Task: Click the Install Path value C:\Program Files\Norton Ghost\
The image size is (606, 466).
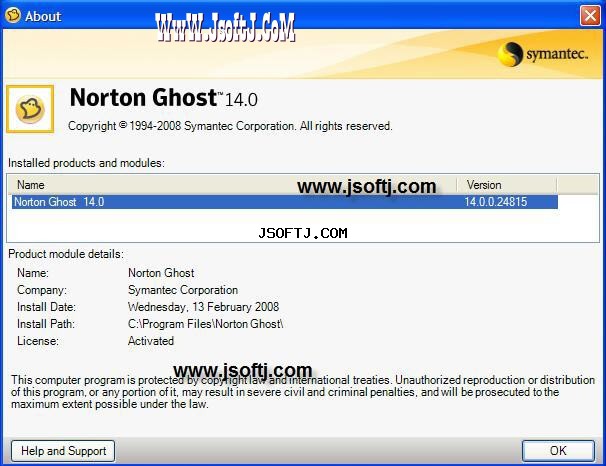Action: point(206,324)
